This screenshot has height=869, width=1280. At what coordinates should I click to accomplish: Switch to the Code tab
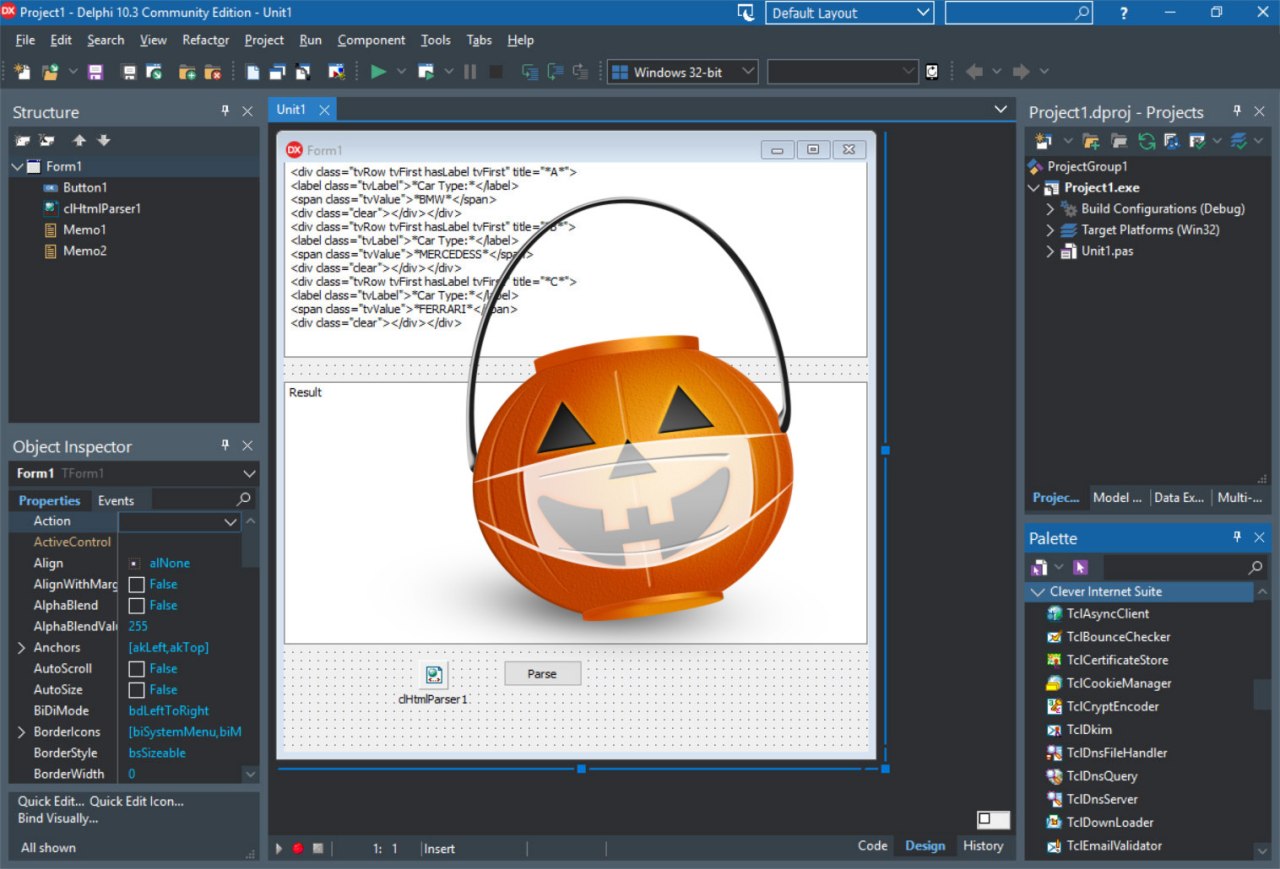(872, 846)
